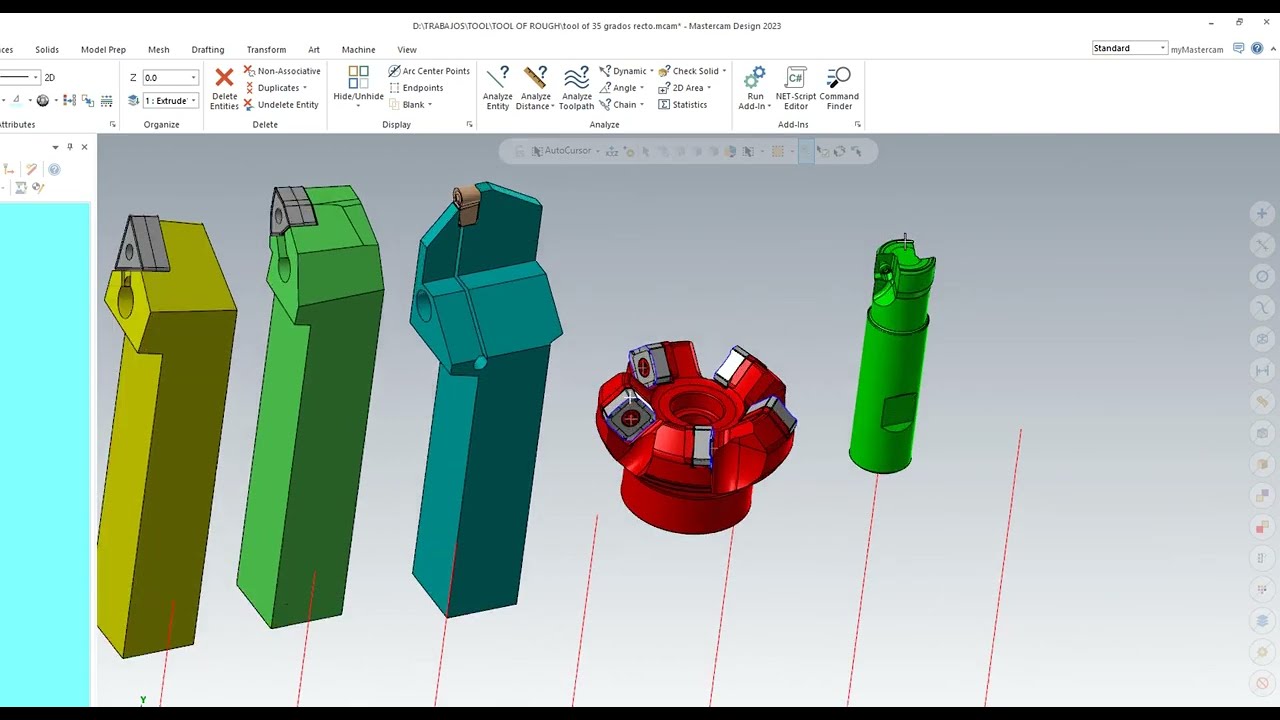Open the Display group dialog launcher
Screen dimensions: 1280x720
(469, 125)
